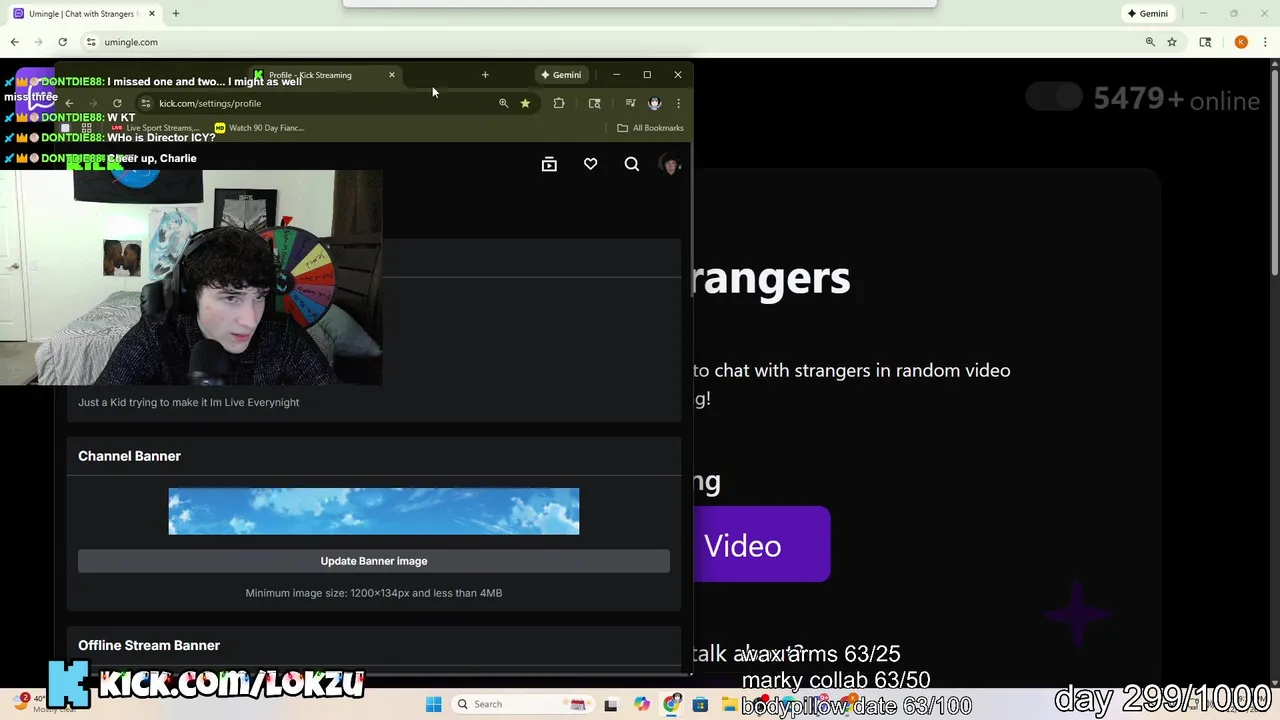
Task: Click Gemini button in Kick window
Action: [561, 75]
